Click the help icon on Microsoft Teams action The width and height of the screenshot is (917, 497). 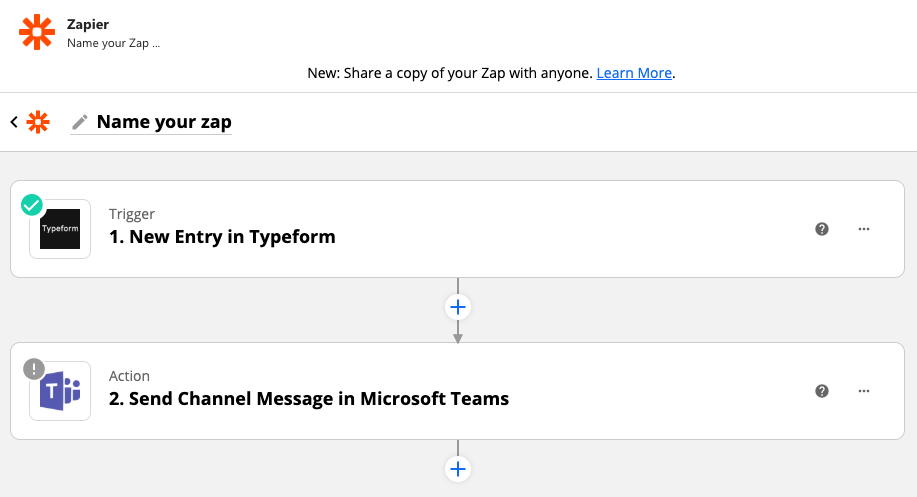pos(822,391)
